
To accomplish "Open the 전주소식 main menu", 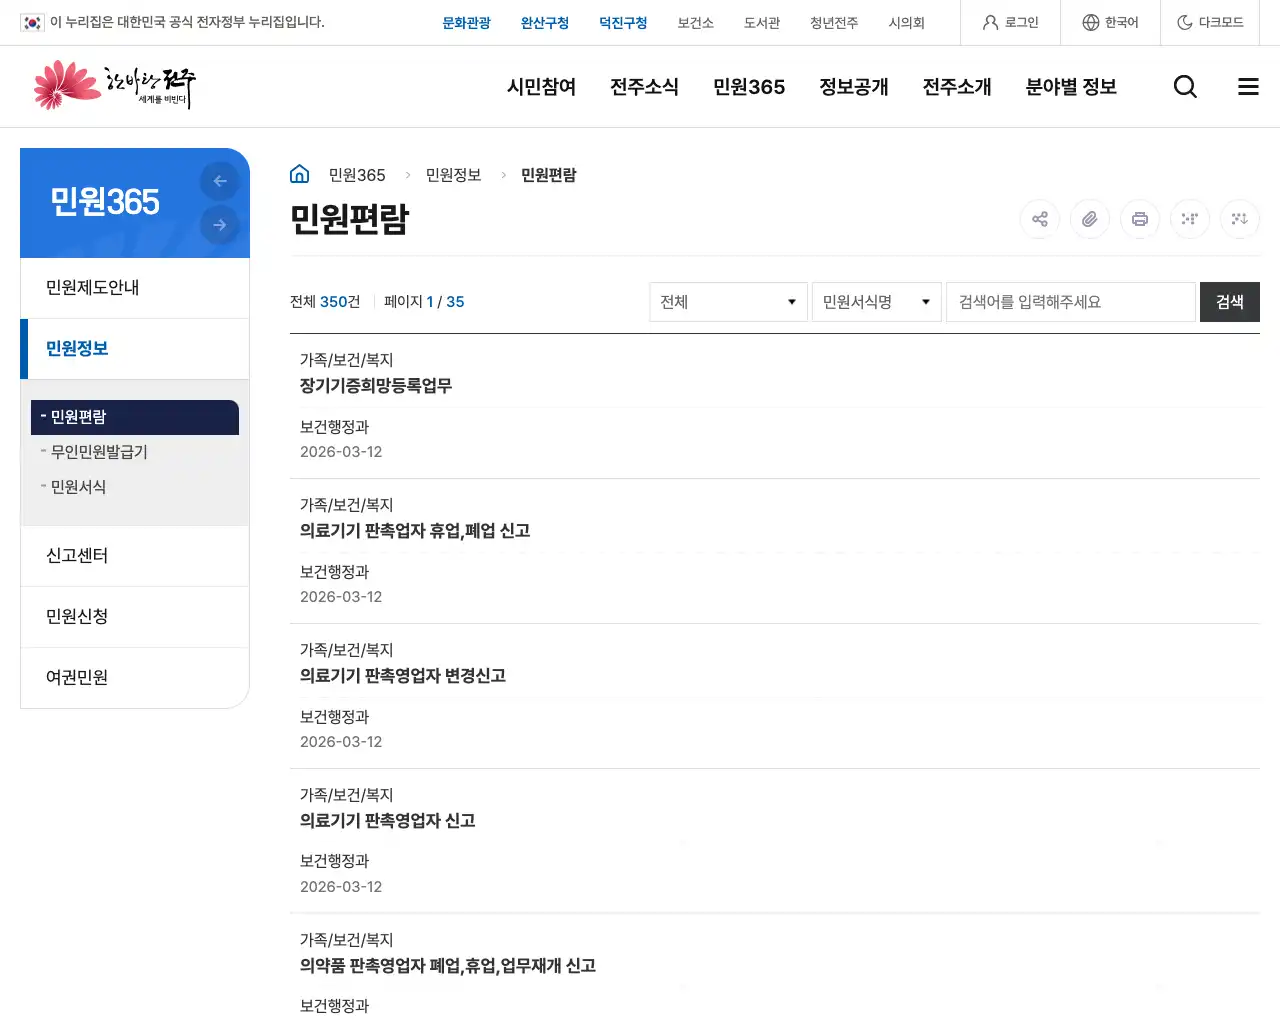I will pos(644,87).
